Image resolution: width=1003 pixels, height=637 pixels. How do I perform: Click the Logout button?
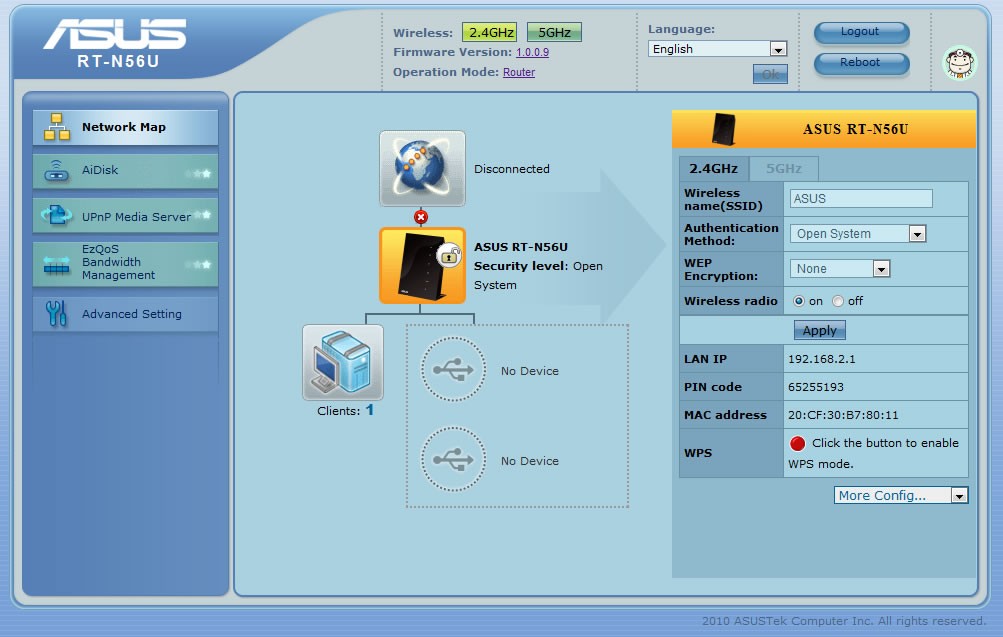tap(861, 32)
